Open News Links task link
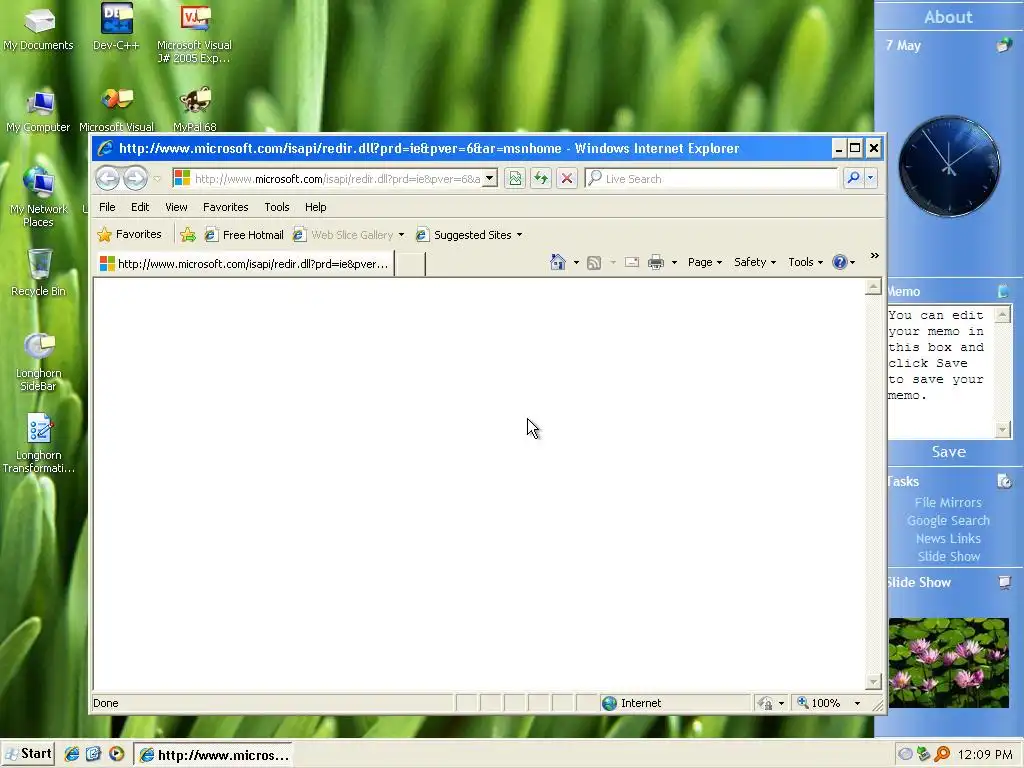Screen dimensions: 1024x768 pyautogui.click(x=948, y=539)
